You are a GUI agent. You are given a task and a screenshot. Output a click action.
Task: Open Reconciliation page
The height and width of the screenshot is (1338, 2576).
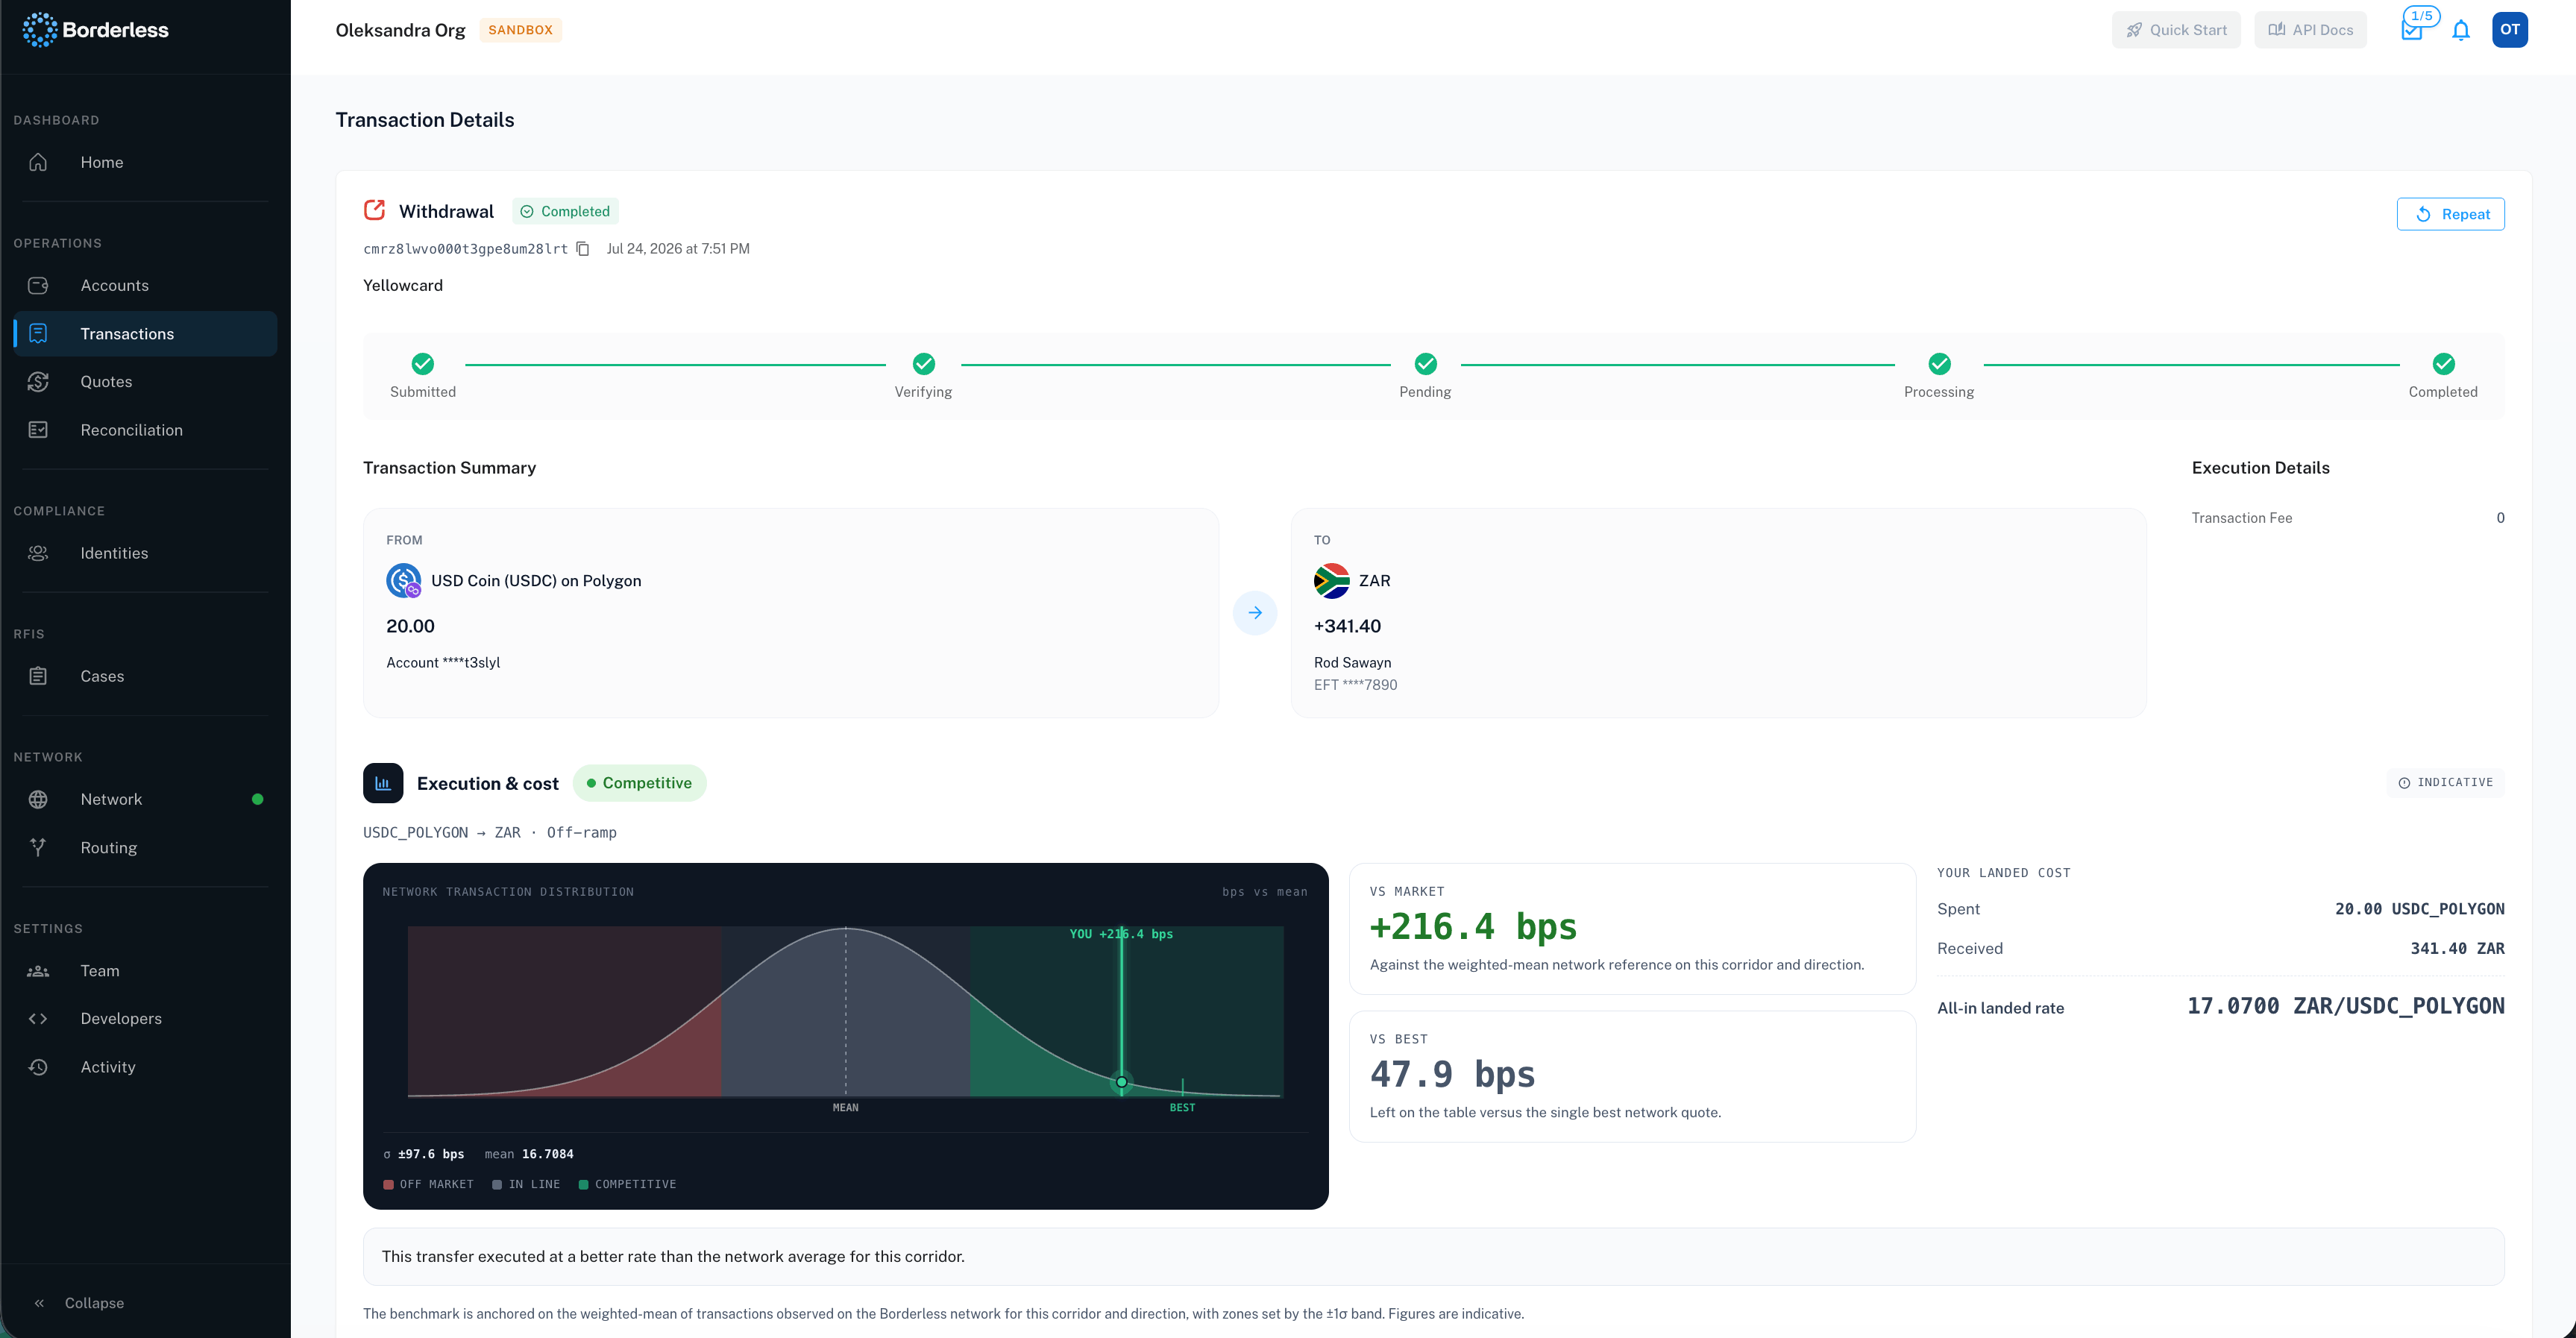(x=145, y=430)
